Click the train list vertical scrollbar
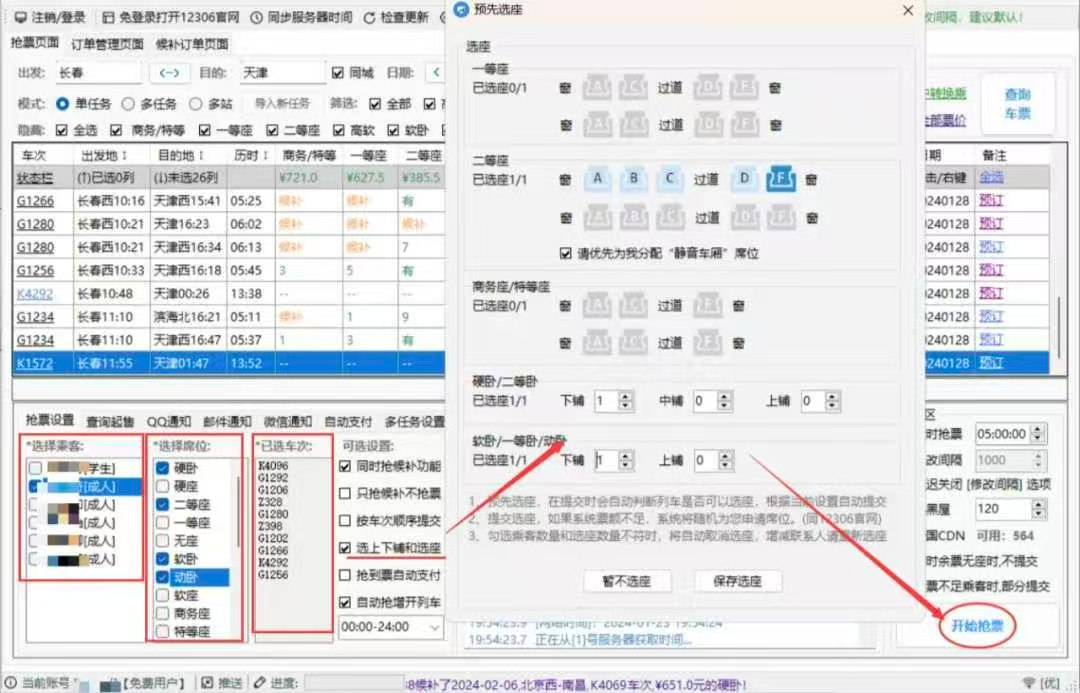This screenshot has width=1080, height=693. click(1059, 320)
